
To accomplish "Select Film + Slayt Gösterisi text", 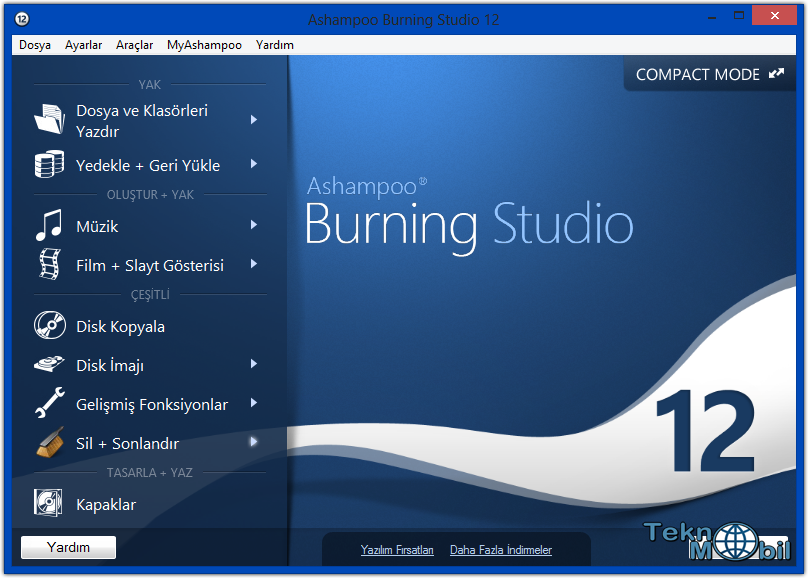I will [x=150, y=266].
